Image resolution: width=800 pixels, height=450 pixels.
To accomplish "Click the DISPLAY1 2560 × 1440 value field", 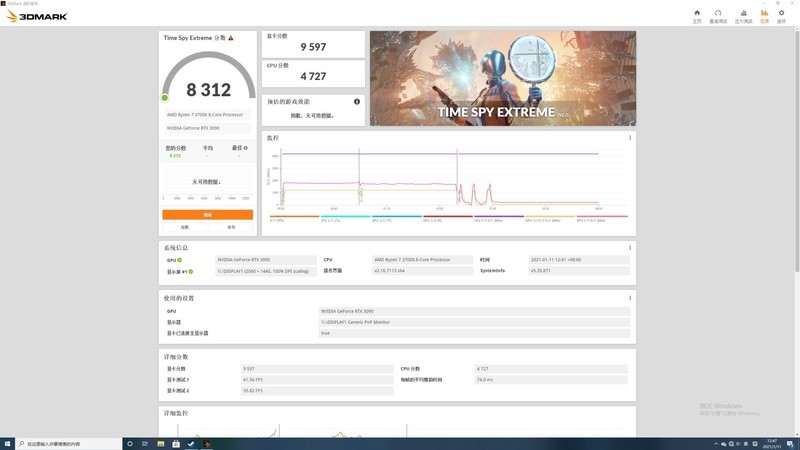I will [266, 271].
